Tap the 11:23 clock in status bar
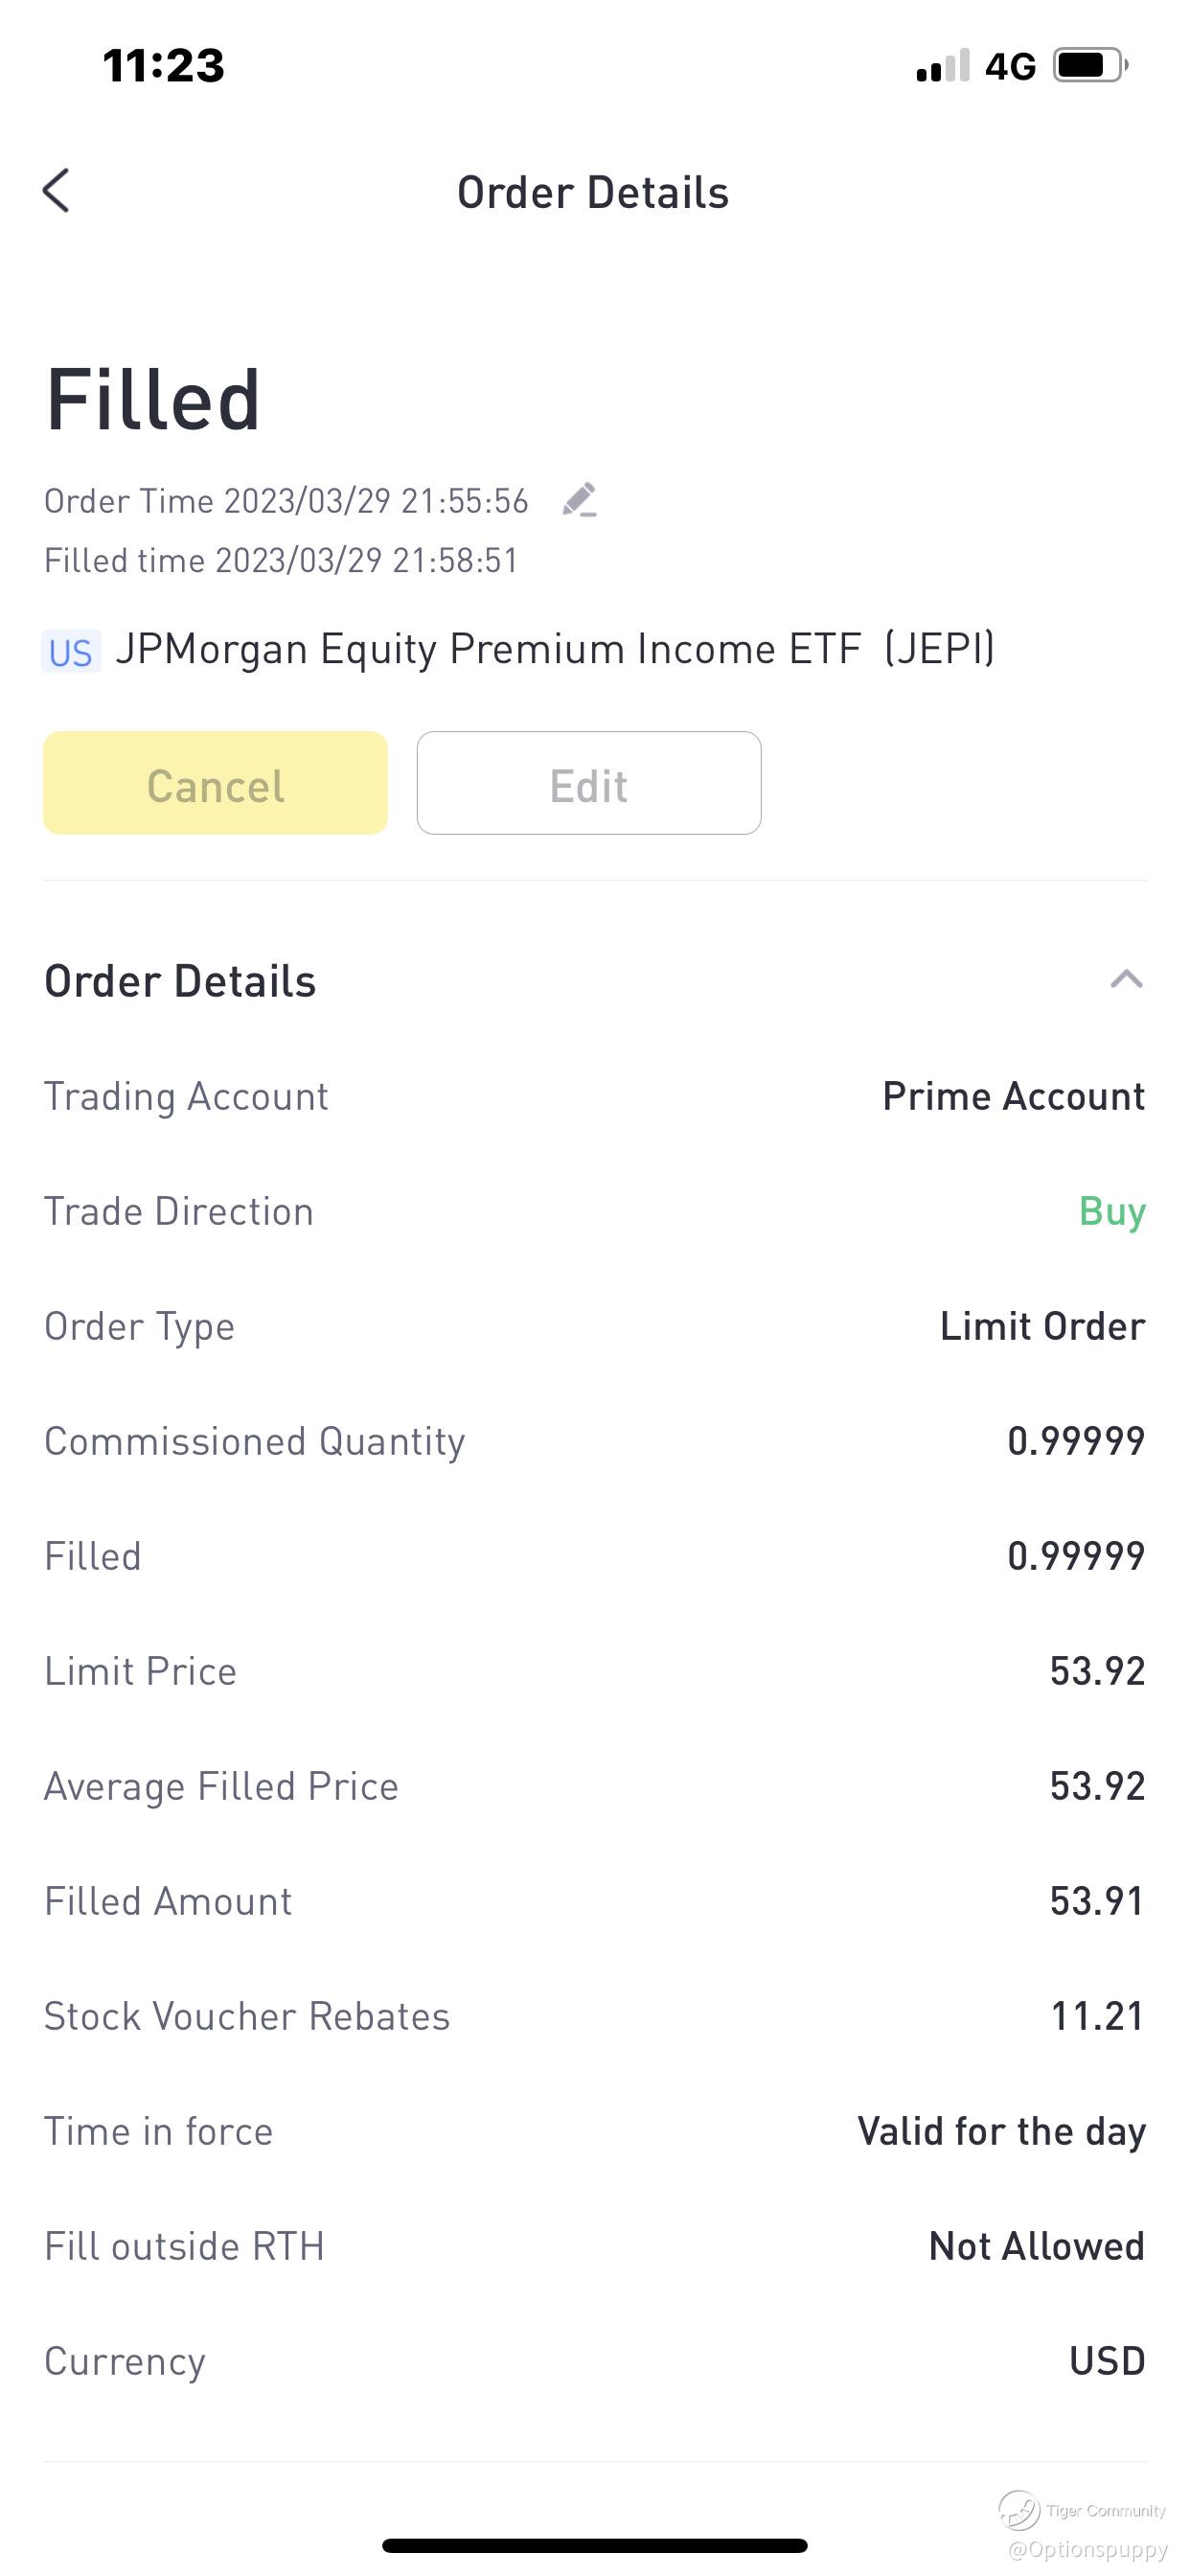 click(164, 66)
